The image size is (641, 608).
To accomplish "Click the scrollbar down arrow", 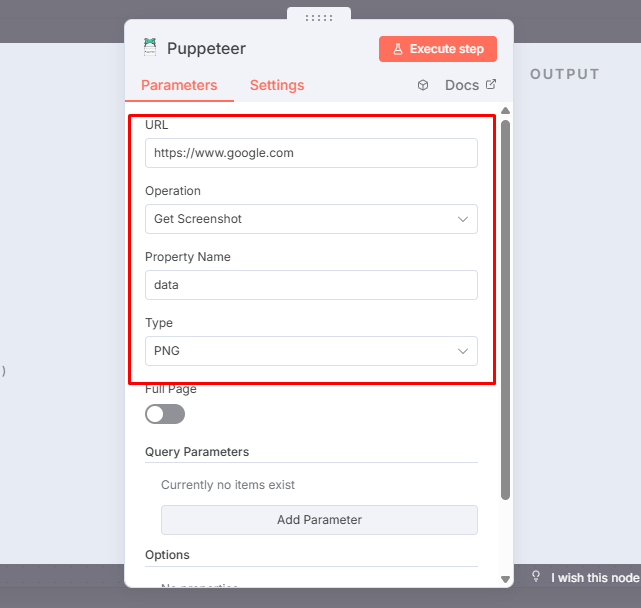I will pos(505,578).
